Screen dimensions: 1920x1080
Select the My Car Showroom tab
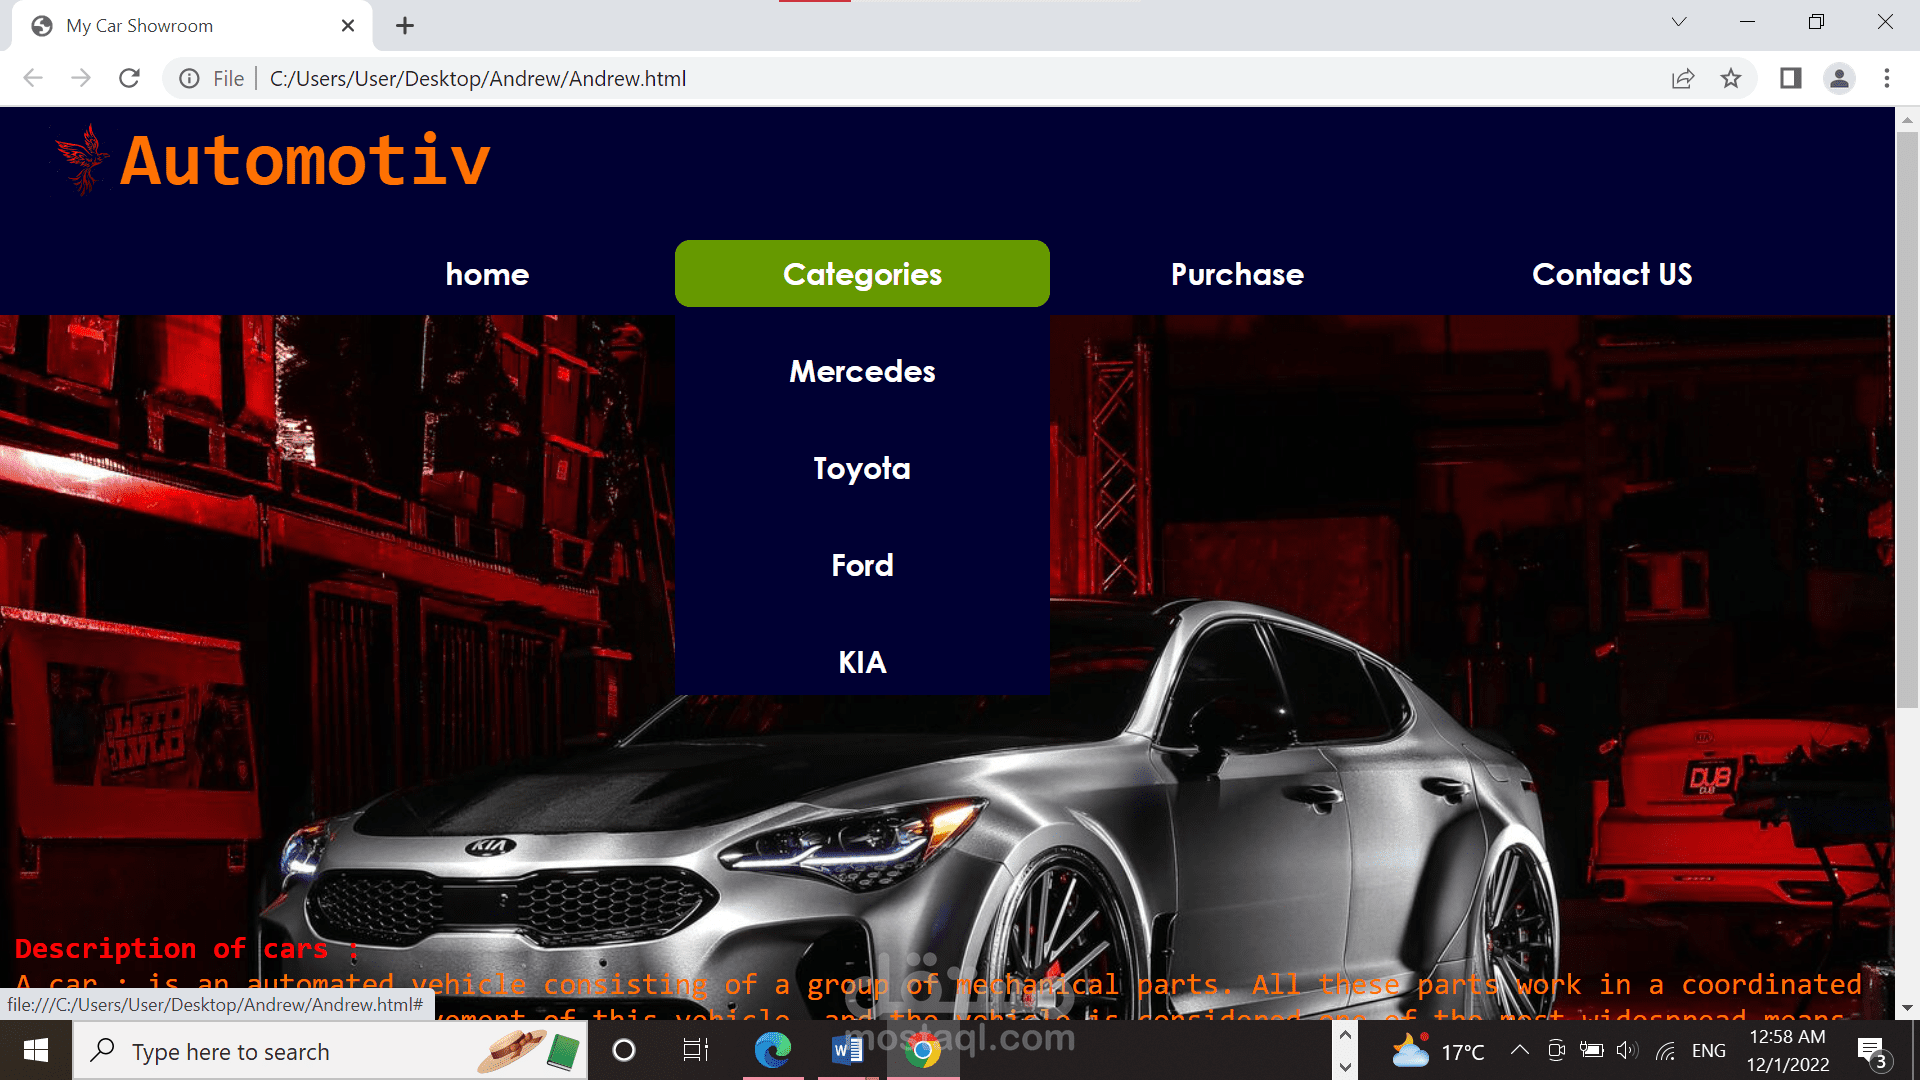click(192, 26)
